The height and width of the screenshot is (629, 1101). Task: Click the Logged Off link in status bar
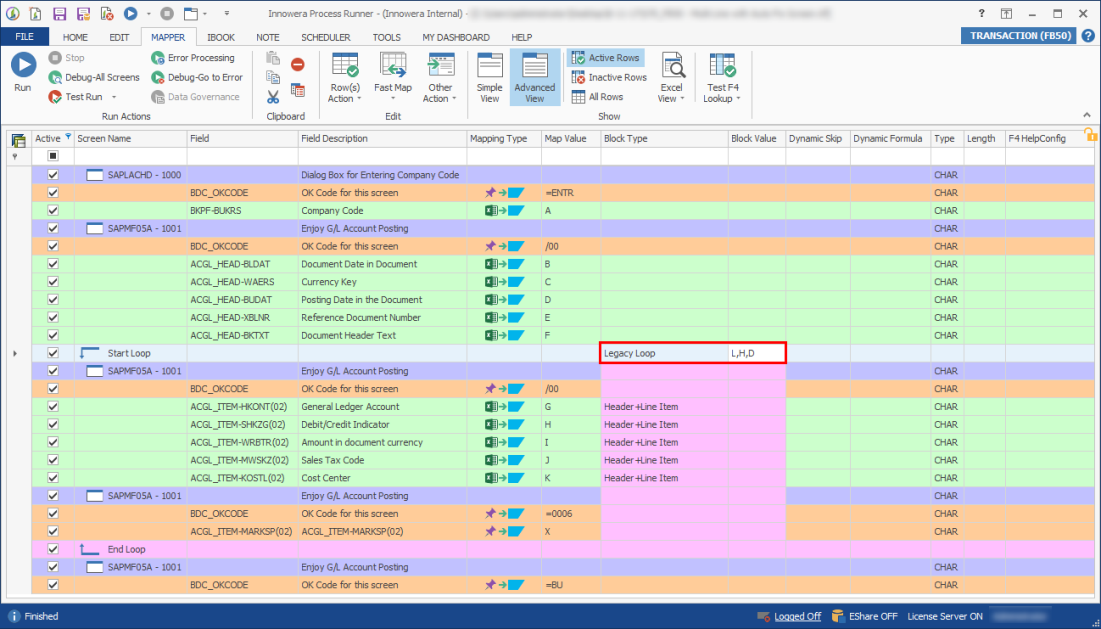(797, 616)
